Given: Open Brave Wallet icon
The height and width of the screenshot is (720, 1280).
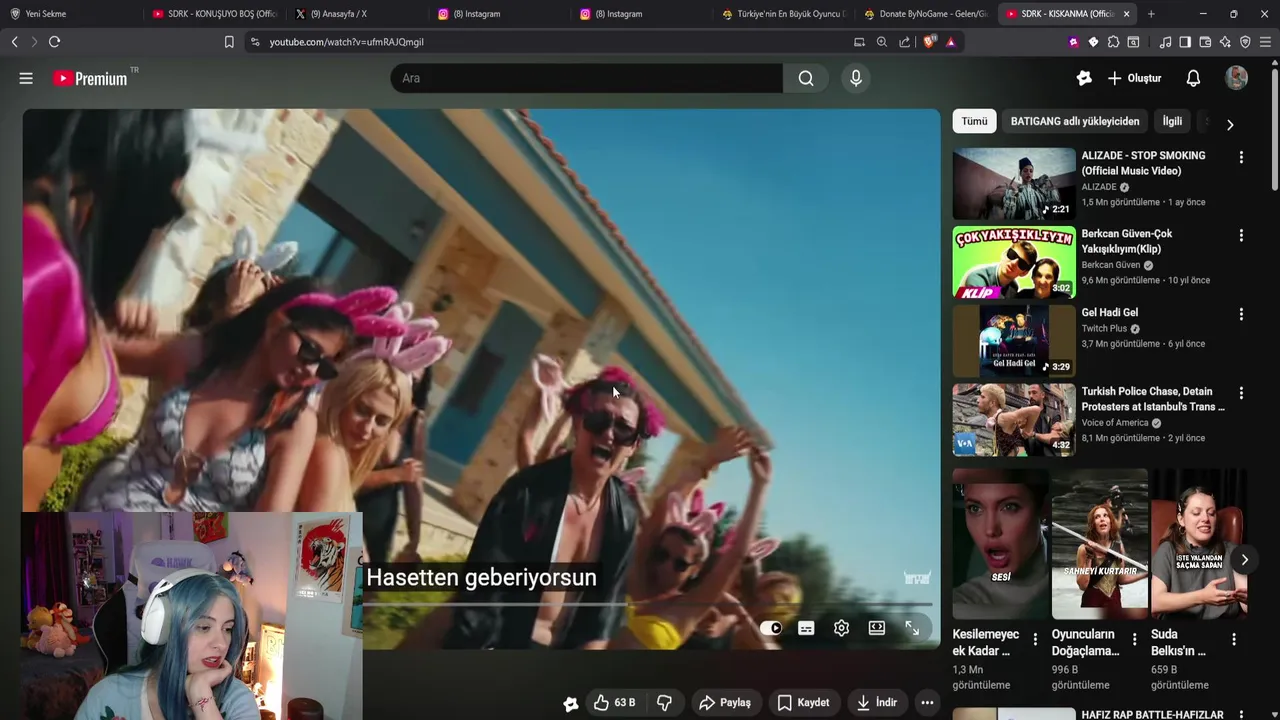Looking at the screenshot, I should [x=1205, y=42].
